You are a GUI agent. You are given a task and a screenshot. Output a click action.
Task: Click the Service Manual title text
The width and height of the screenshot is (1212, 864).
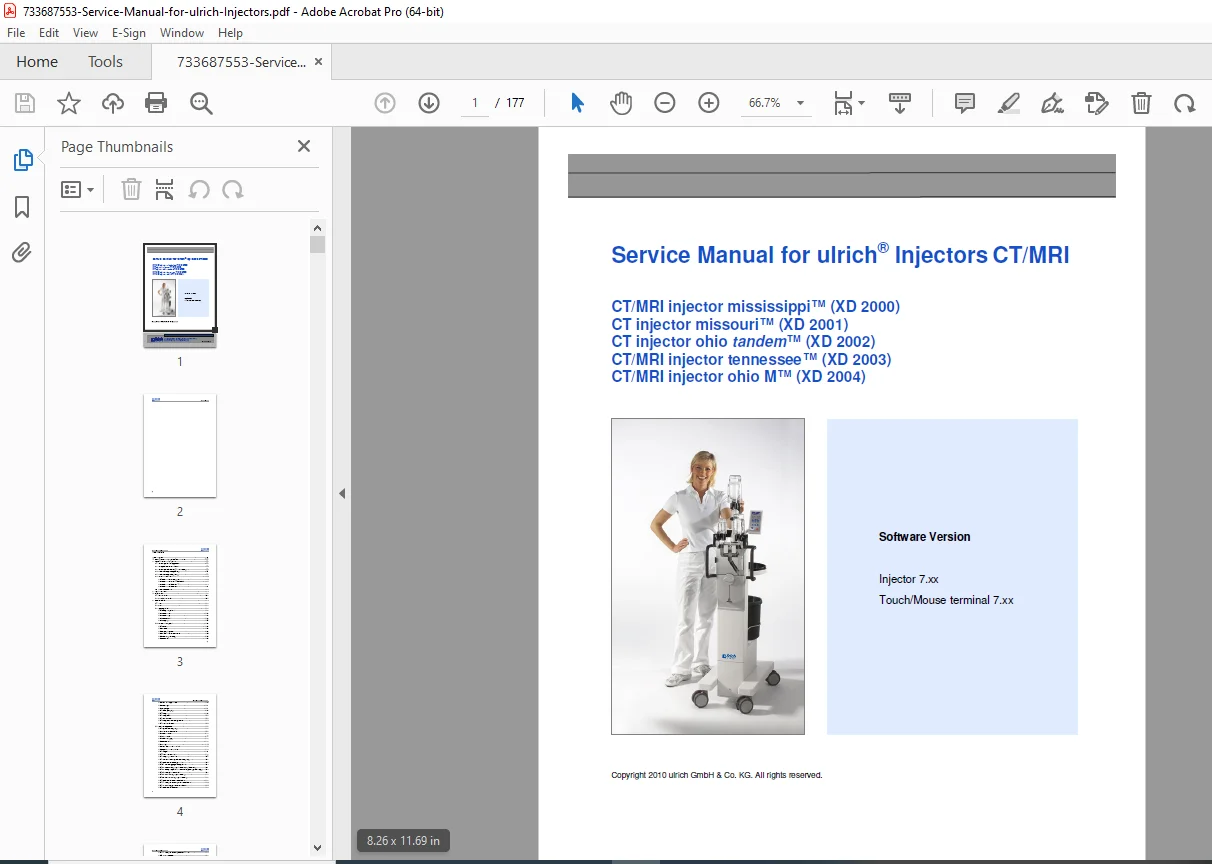(x=840, y=255)
